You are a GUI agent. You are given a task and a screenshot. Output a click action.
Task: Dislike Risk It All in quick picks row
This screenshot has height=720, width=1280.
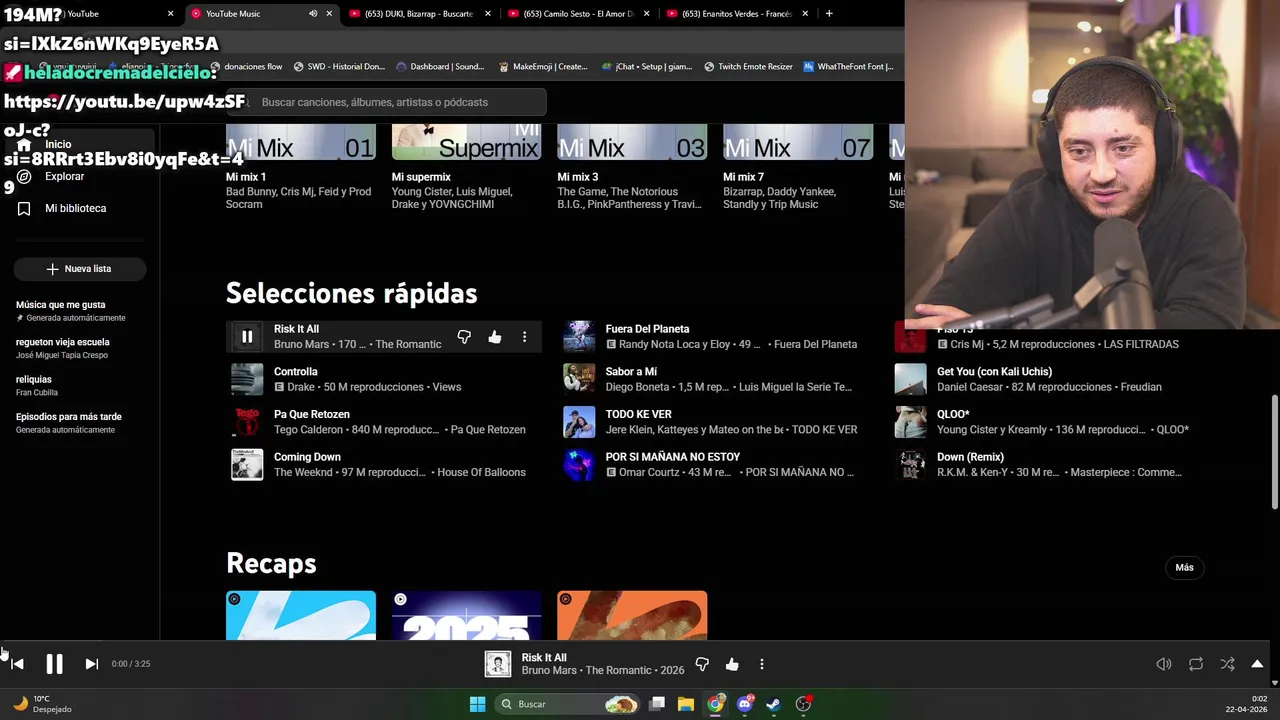click(464, 337)
